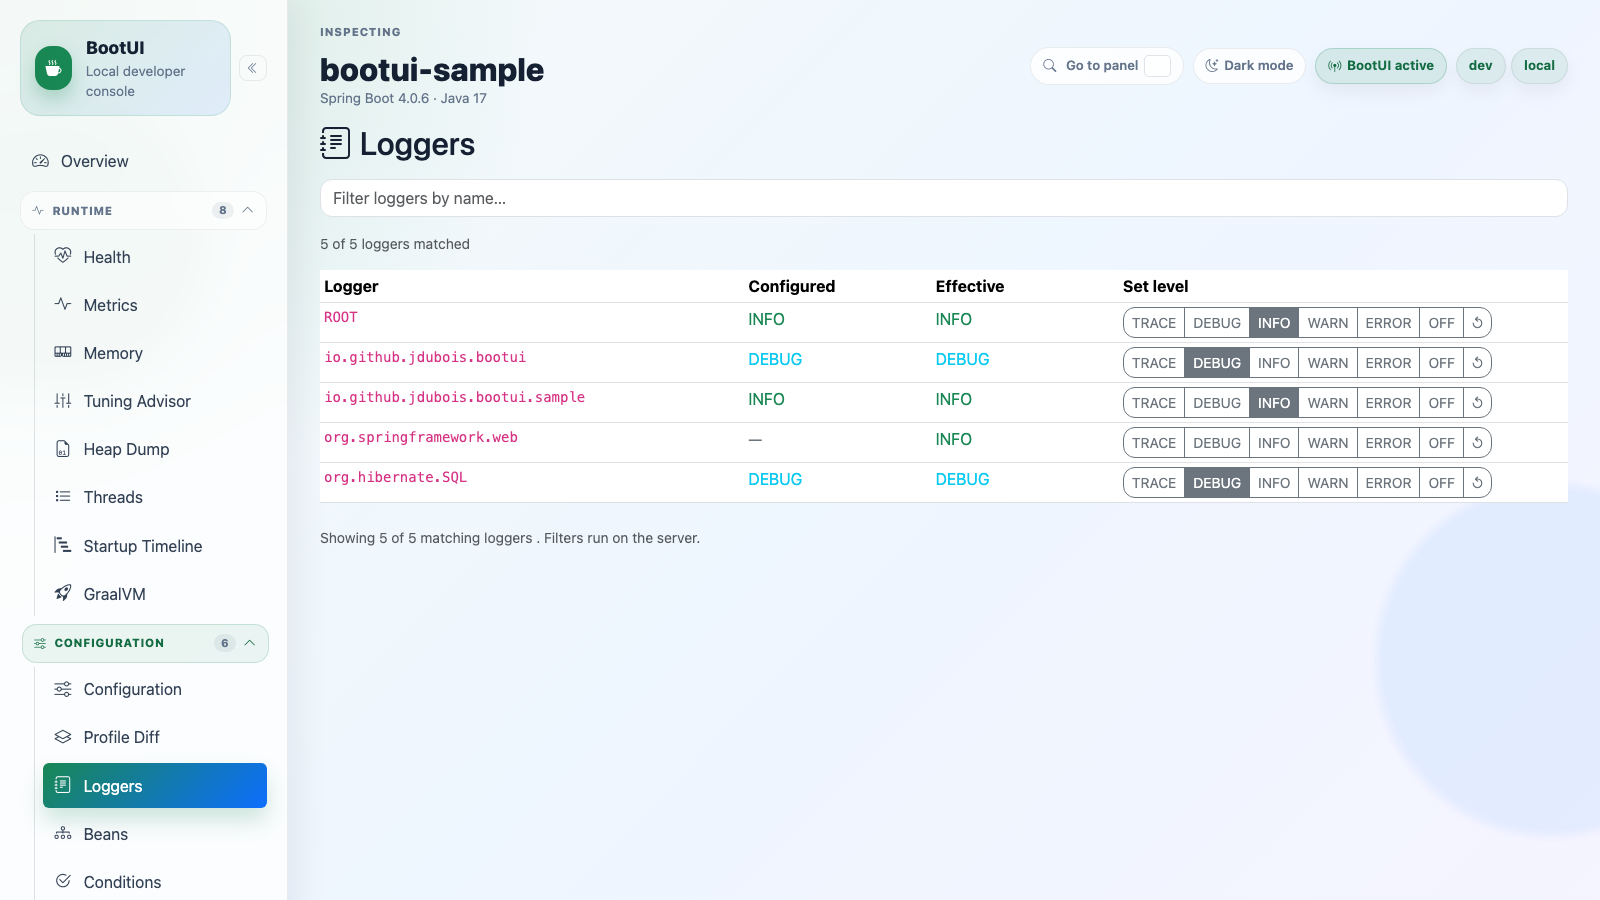Screen dimensions: 1600x900
Task: Click the local profile badge
Action: pos(1539,66)
